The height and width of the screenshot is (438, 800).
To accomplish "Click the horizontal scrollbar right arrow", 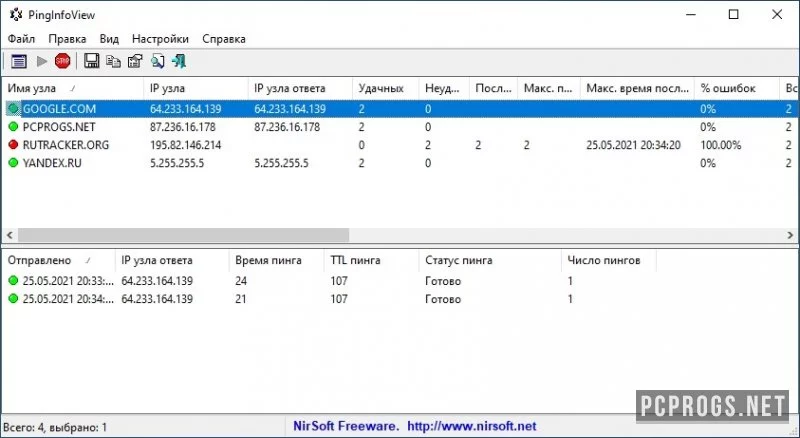I will (790, 235).
